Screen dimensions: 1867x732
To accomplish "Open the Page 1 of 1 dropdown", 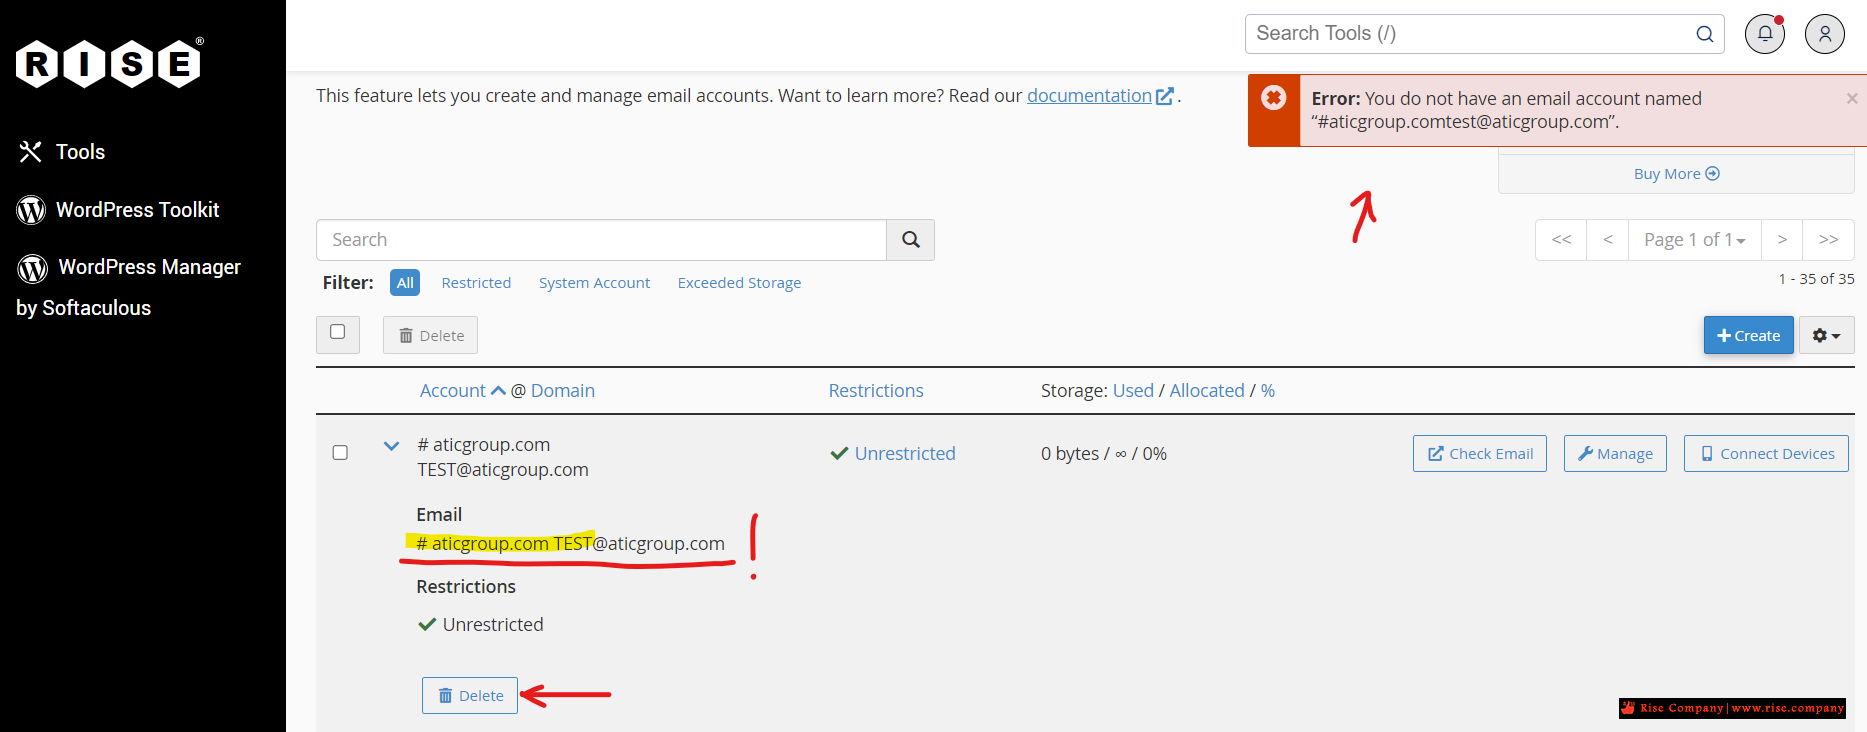I will point(1694,240).
